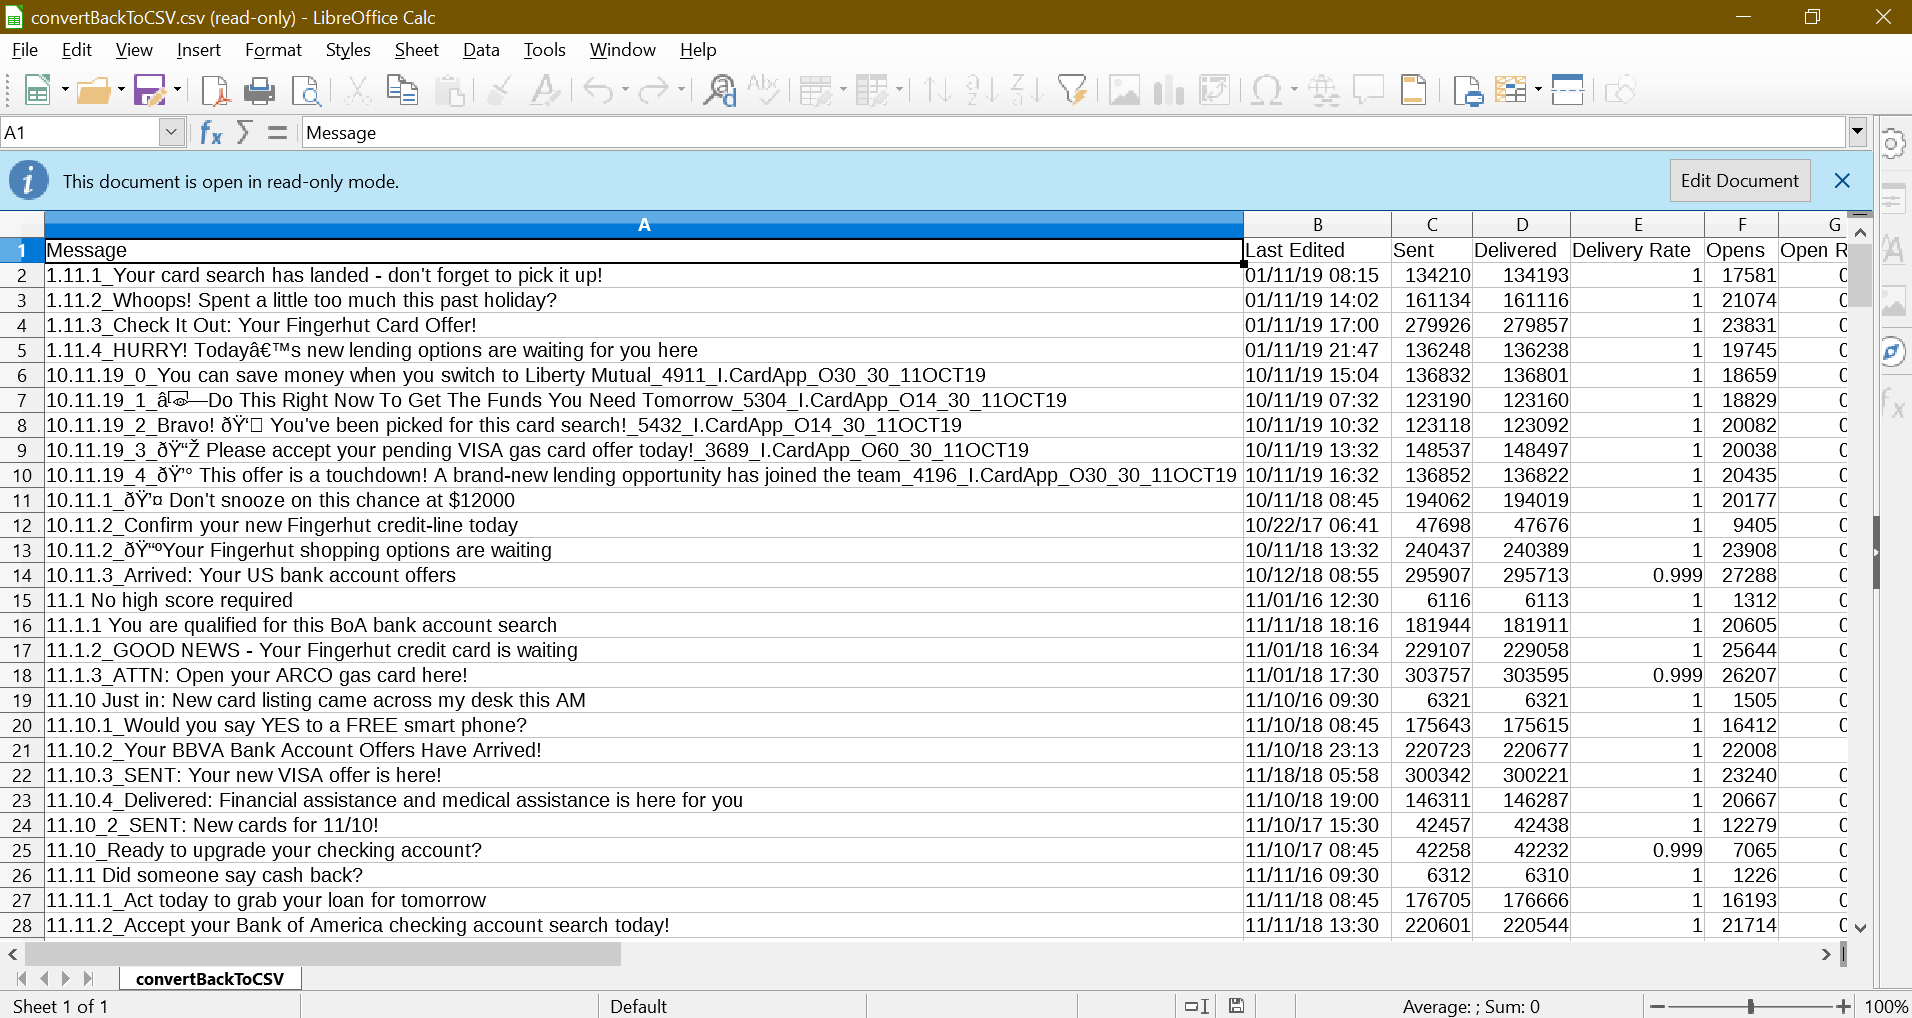
Task: Select the 'Delivery Rate' header cell
Action: click(1637, 250)
